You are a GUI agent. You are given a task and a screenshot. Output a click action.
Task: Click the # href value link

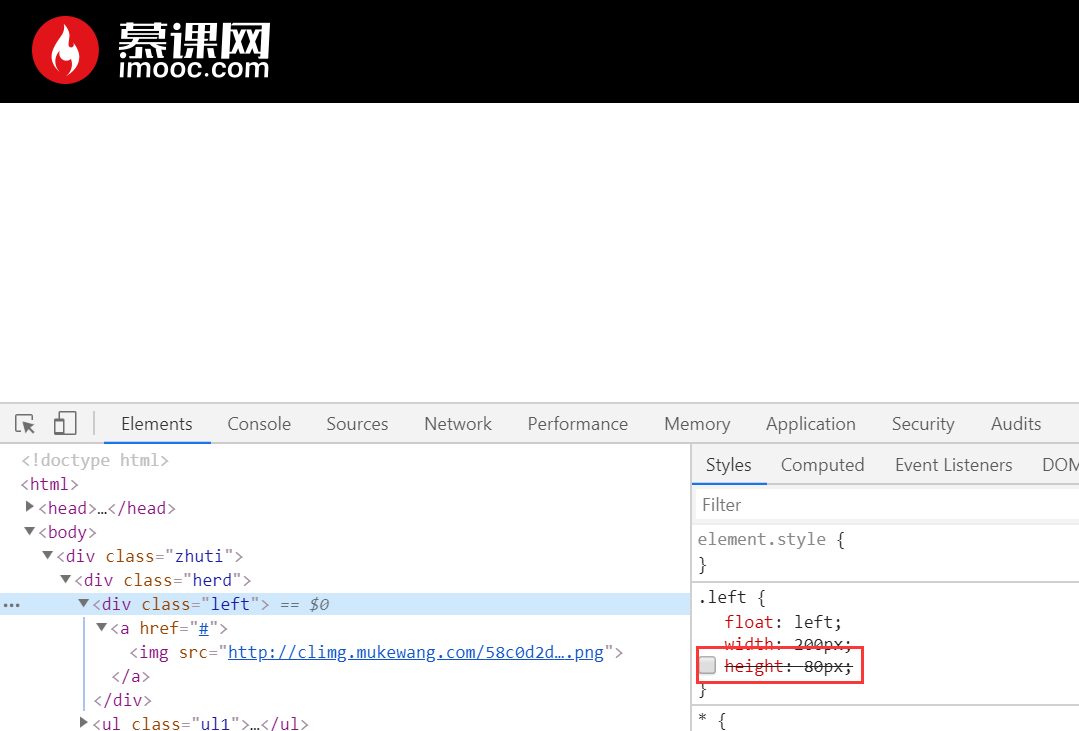[204, 628]
